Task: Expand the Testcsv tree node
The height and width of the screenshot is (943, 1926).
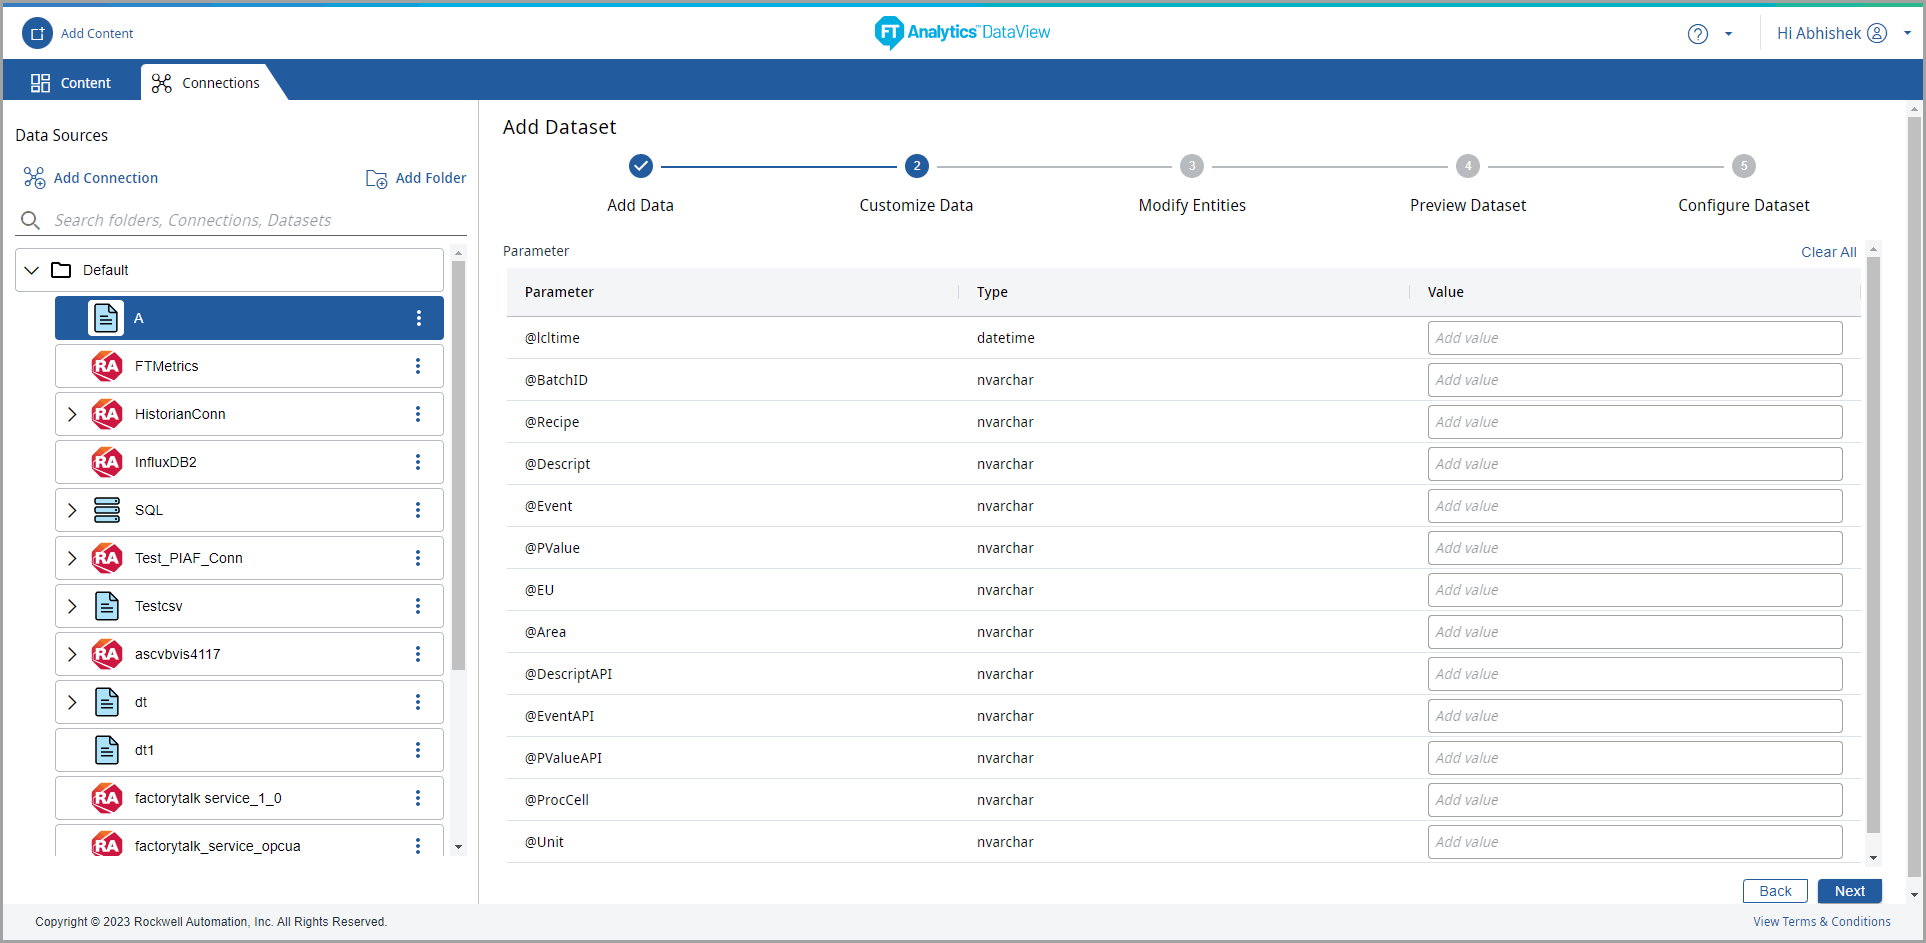Action: 72,606
